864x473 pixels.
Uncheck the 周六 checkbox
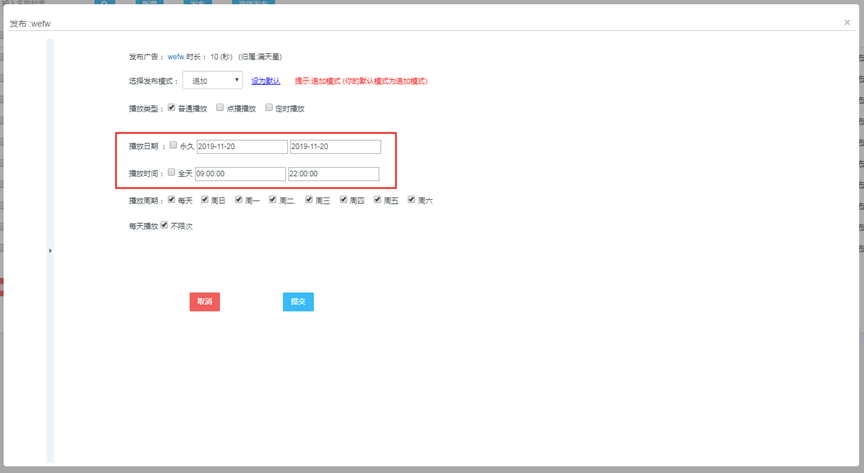(411, 200)
